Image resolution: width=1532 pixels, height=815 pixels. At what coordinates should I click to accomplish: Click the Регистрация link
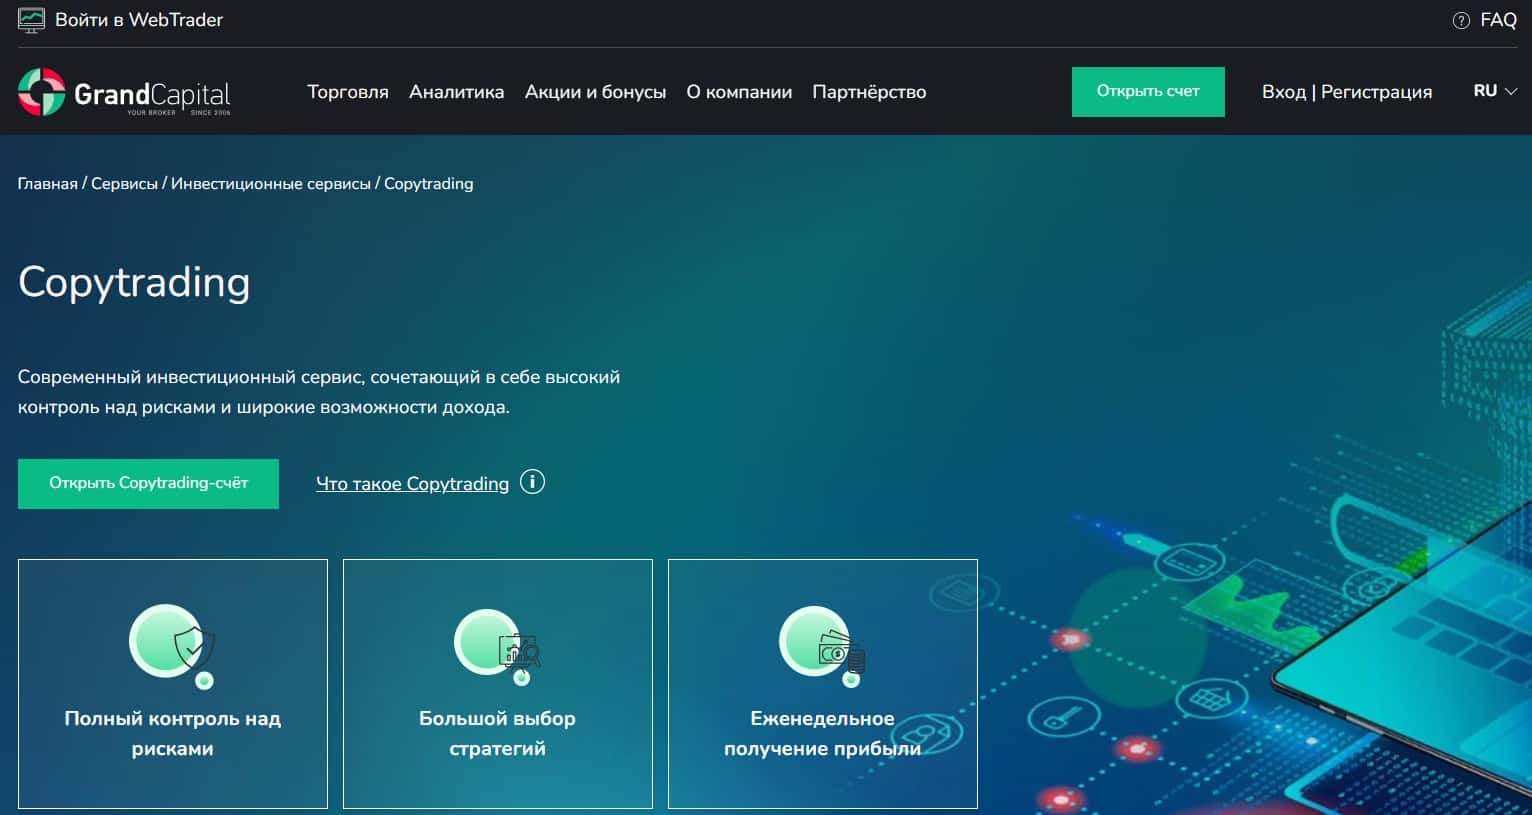pos(1376,92)
